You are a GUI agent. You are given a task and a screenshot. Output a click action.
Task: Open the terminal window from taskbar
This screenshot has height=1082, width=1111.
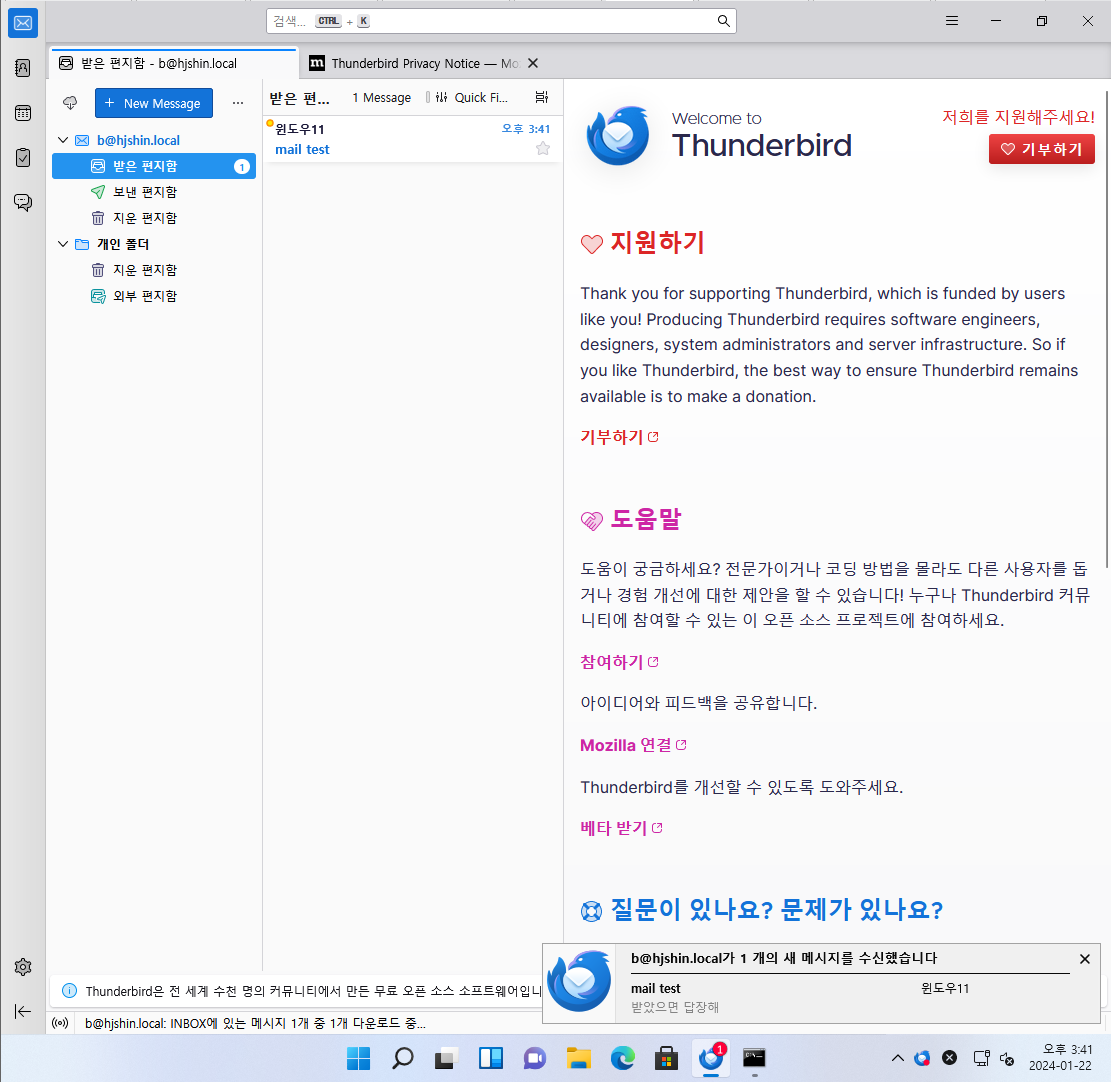tap(754, 1059)
